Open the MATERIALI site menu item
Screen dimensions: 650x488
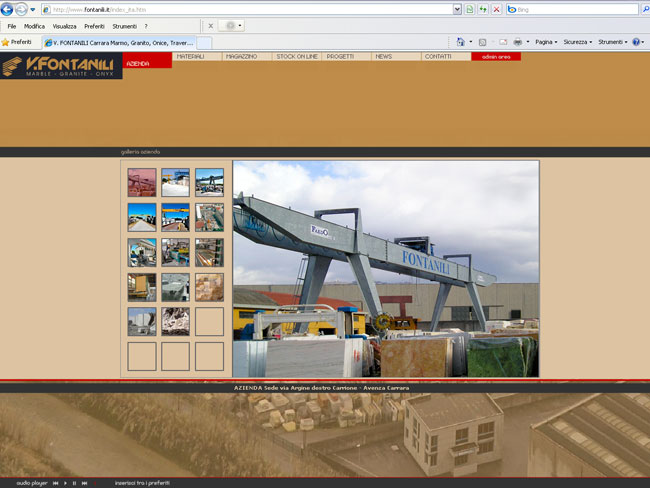(x=197, y=57)
